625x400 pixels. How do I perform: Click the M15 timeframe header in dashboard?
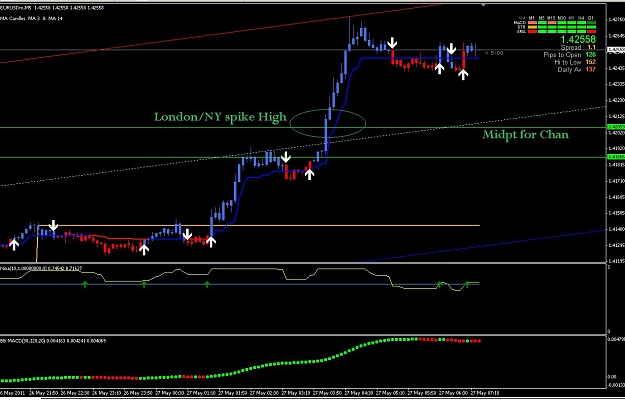pos(552,18)
